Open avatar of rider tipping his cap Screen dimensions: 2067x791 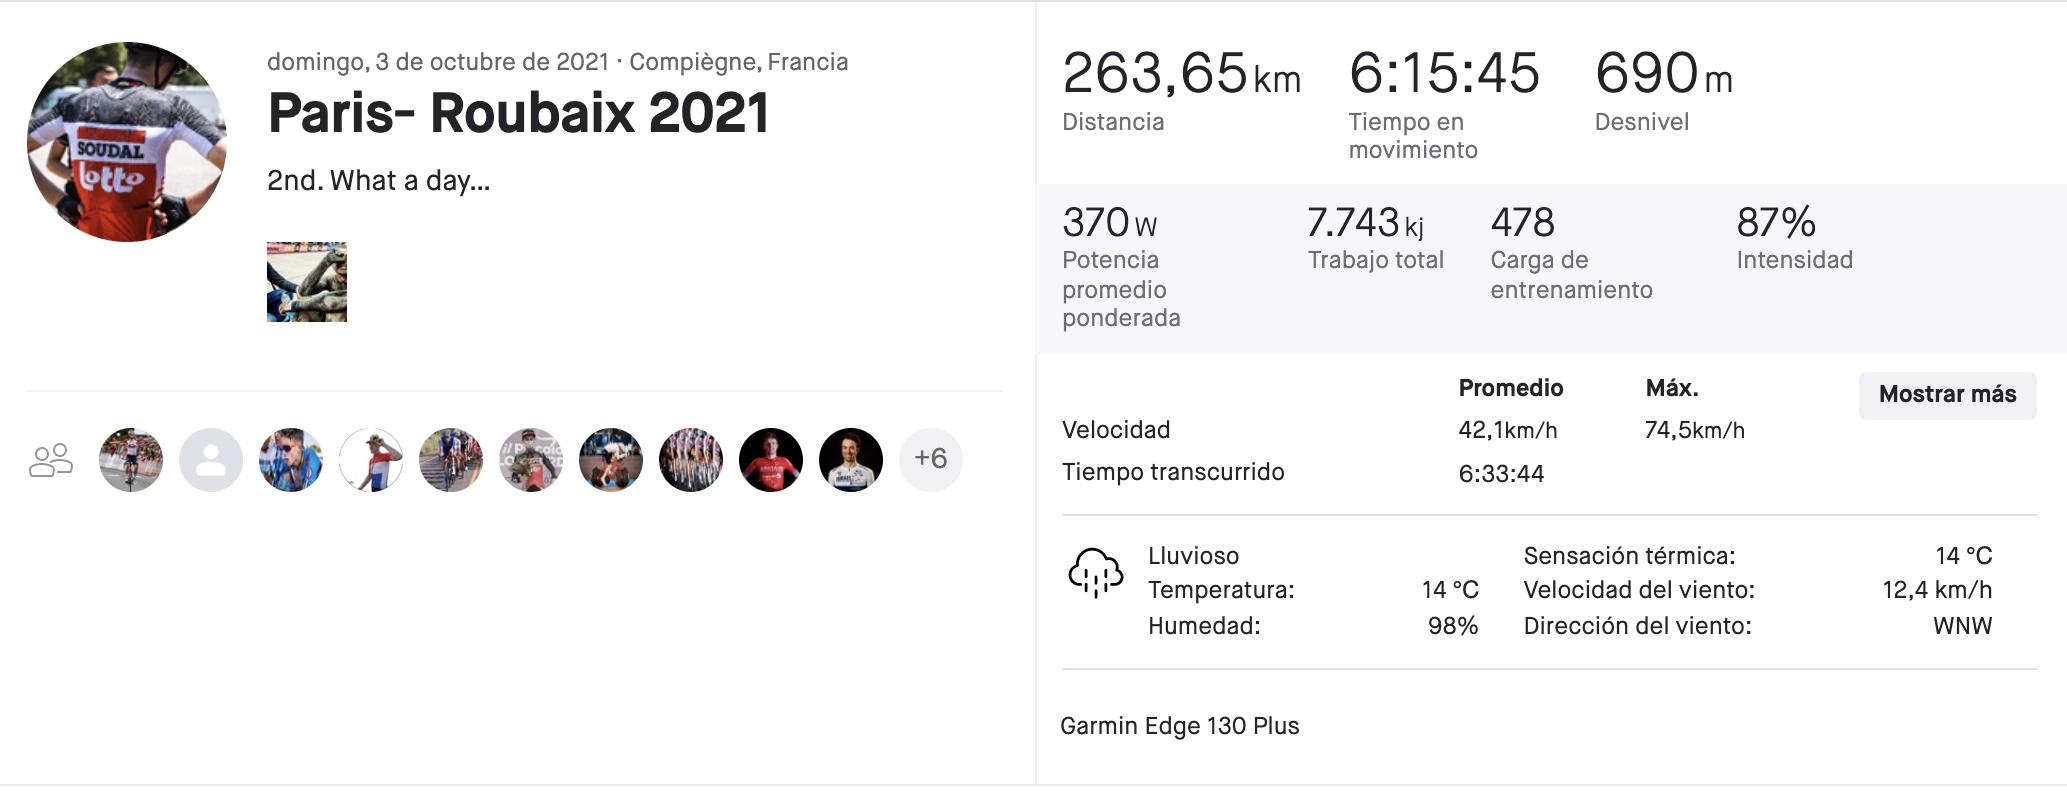pyautogui.click(x=371, y=460)
